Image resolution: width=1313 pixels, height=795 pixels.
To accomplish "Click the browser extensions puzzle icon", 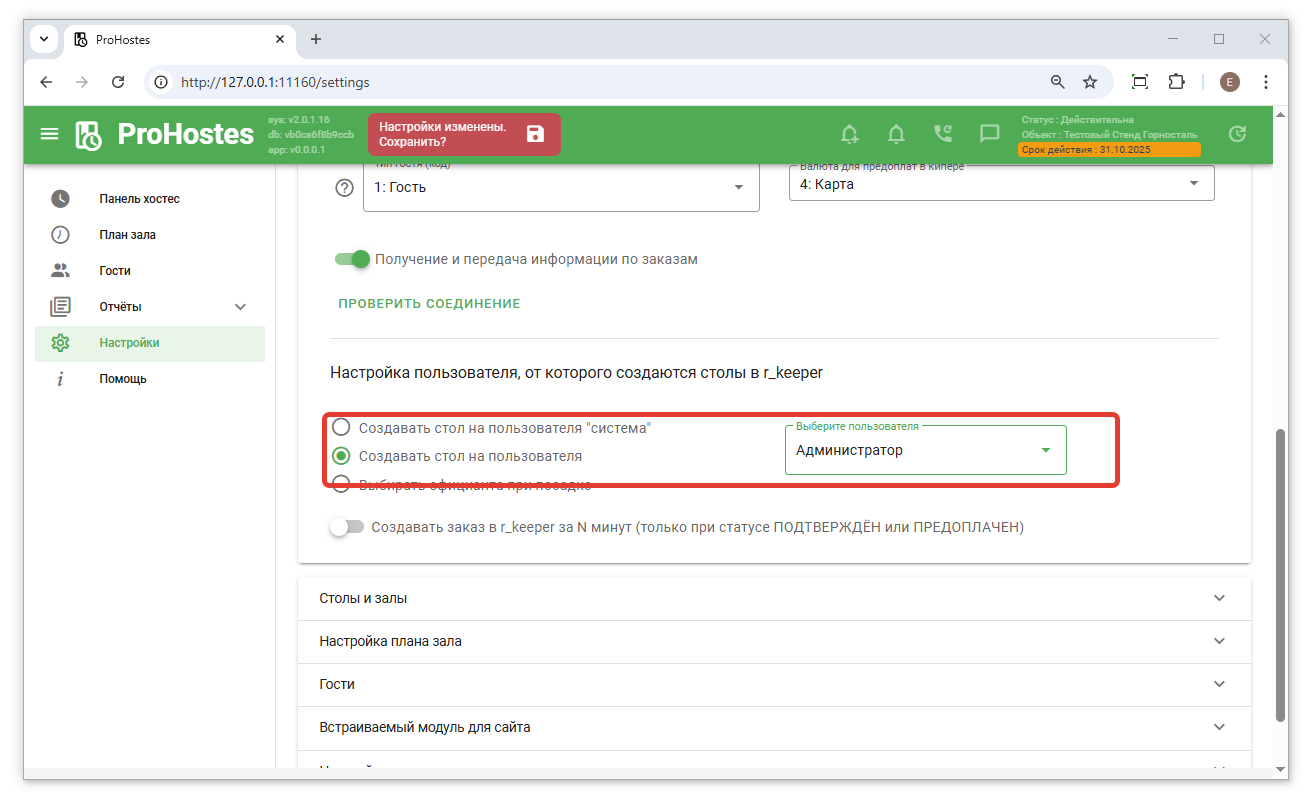I will [1176, 82].
